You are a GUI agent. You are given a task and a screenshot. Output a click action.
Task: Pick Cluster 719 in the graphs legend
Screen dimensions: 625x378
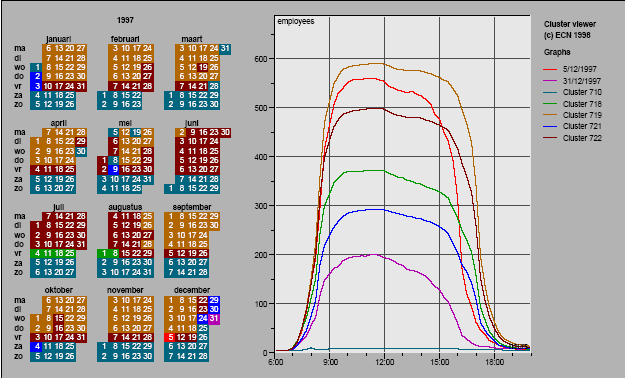point(572,115)
